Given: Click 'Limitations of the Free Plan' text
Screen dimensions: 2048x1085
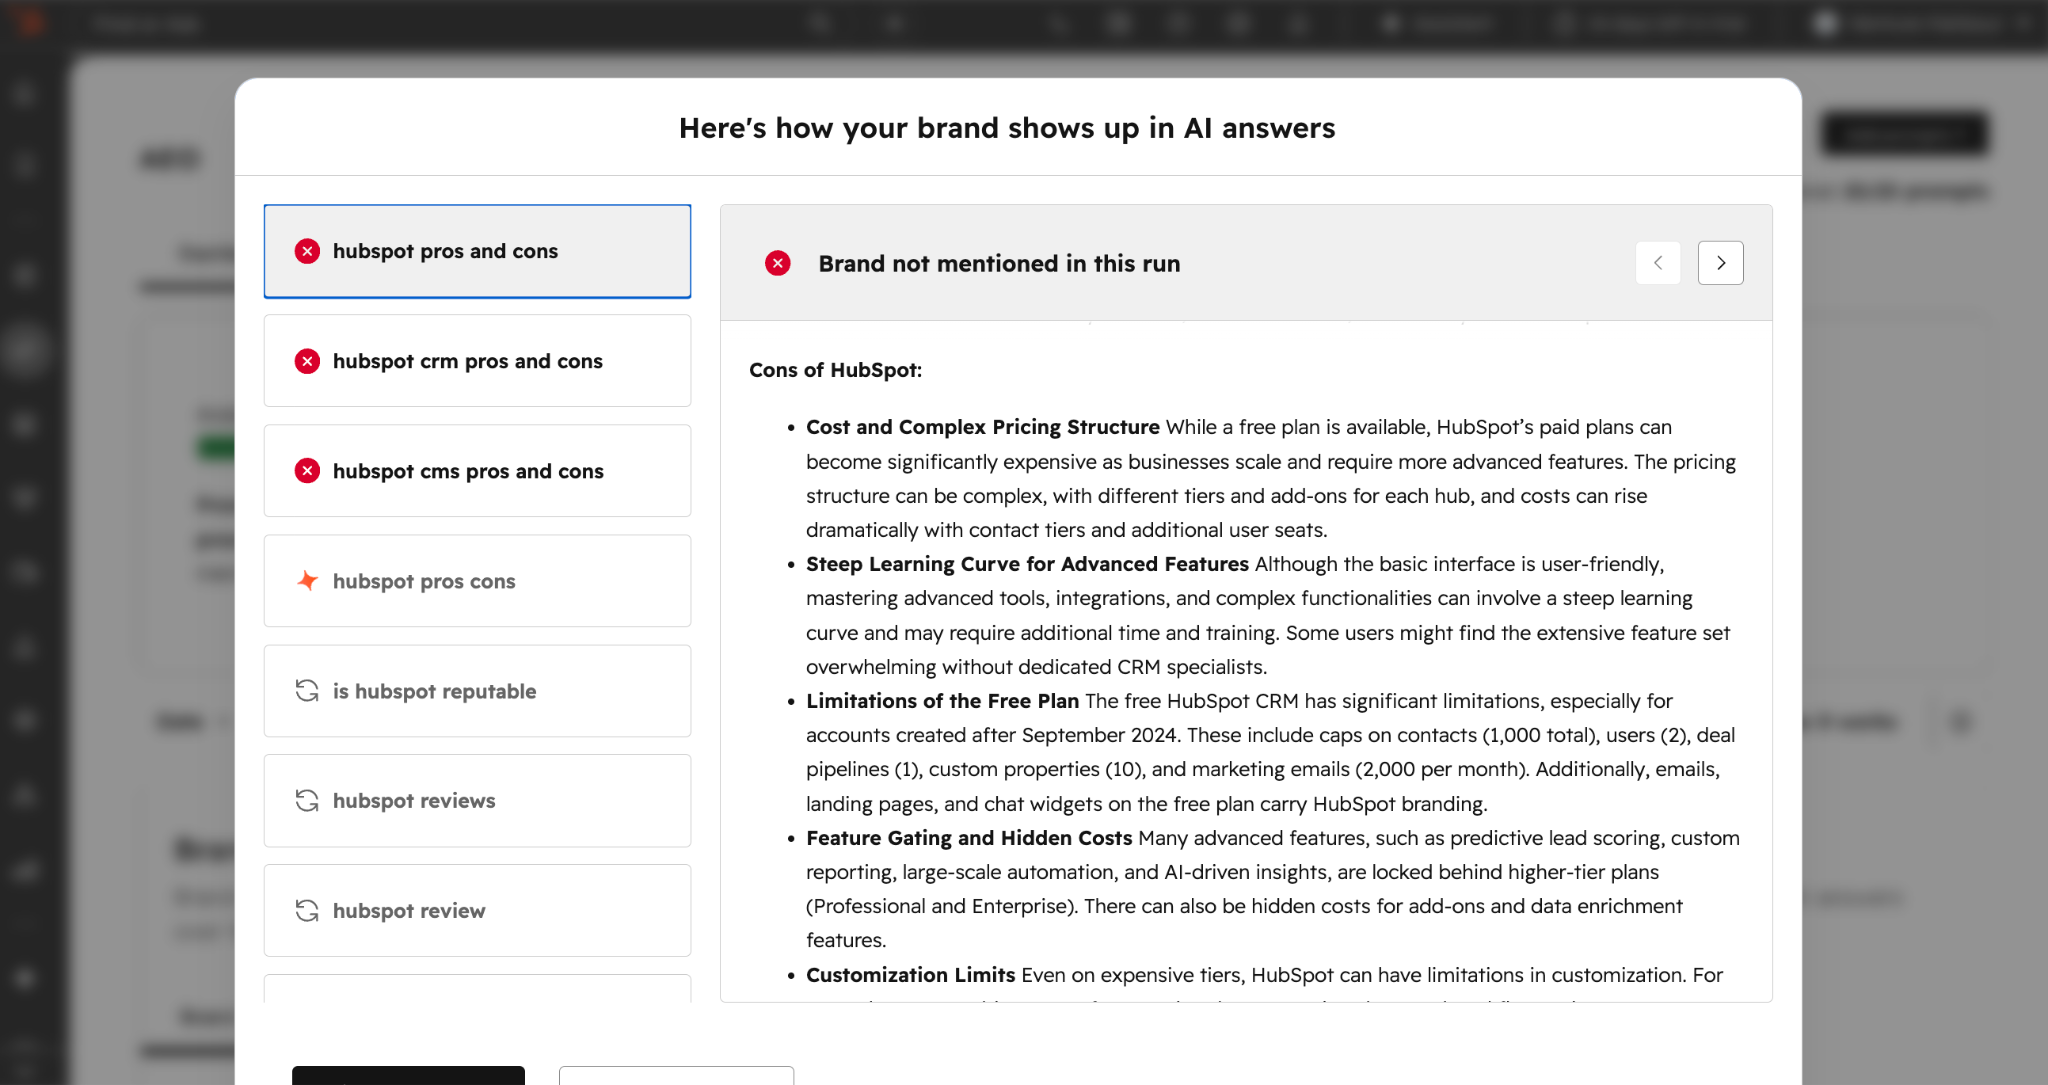Looking at the screenshot, I should coord(942,701).
